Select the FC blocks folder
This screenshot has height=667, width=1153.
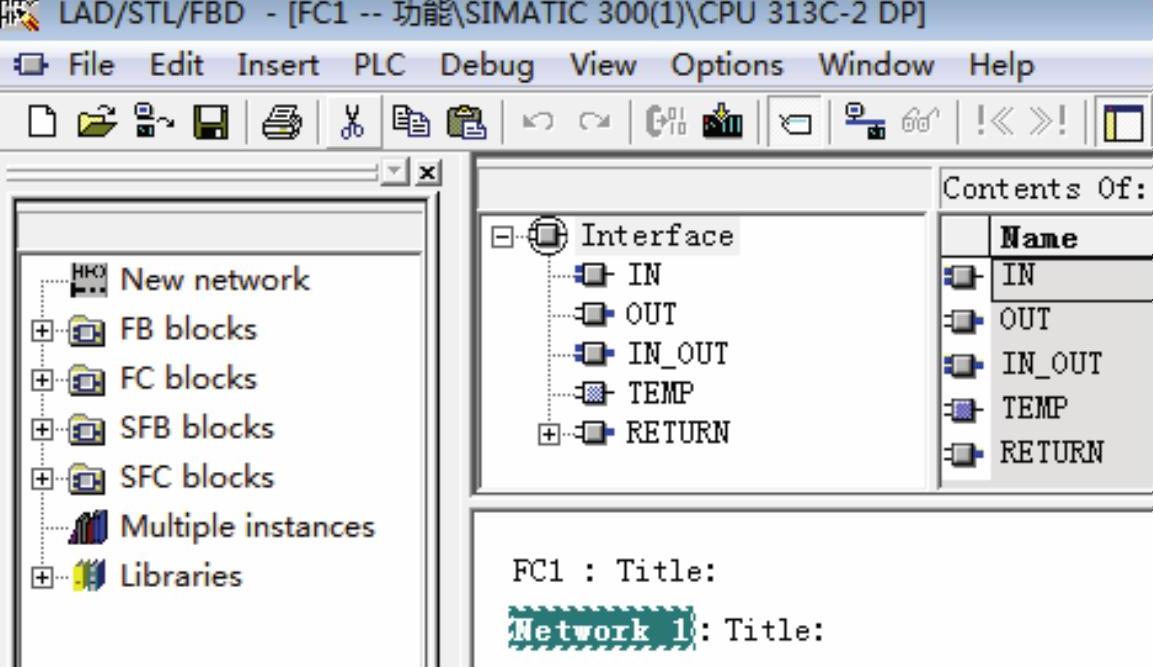pos(188,378)
